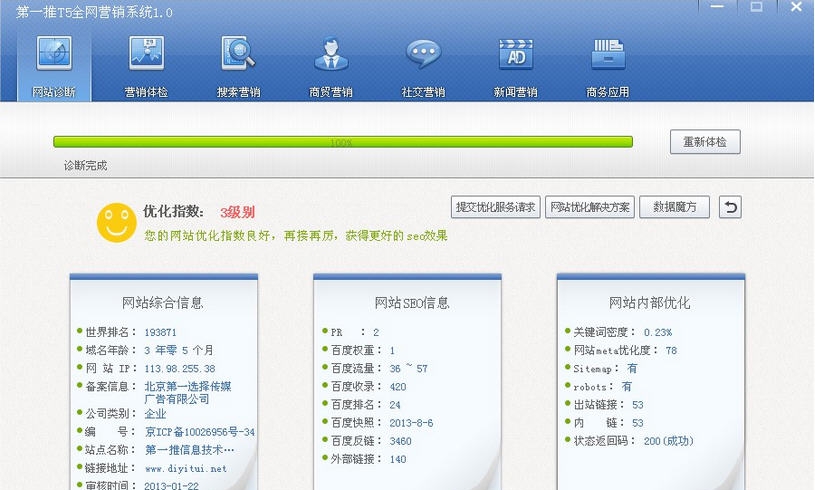
Task: Click the yellow smiley face icon
Action: (x=117, y=223)
